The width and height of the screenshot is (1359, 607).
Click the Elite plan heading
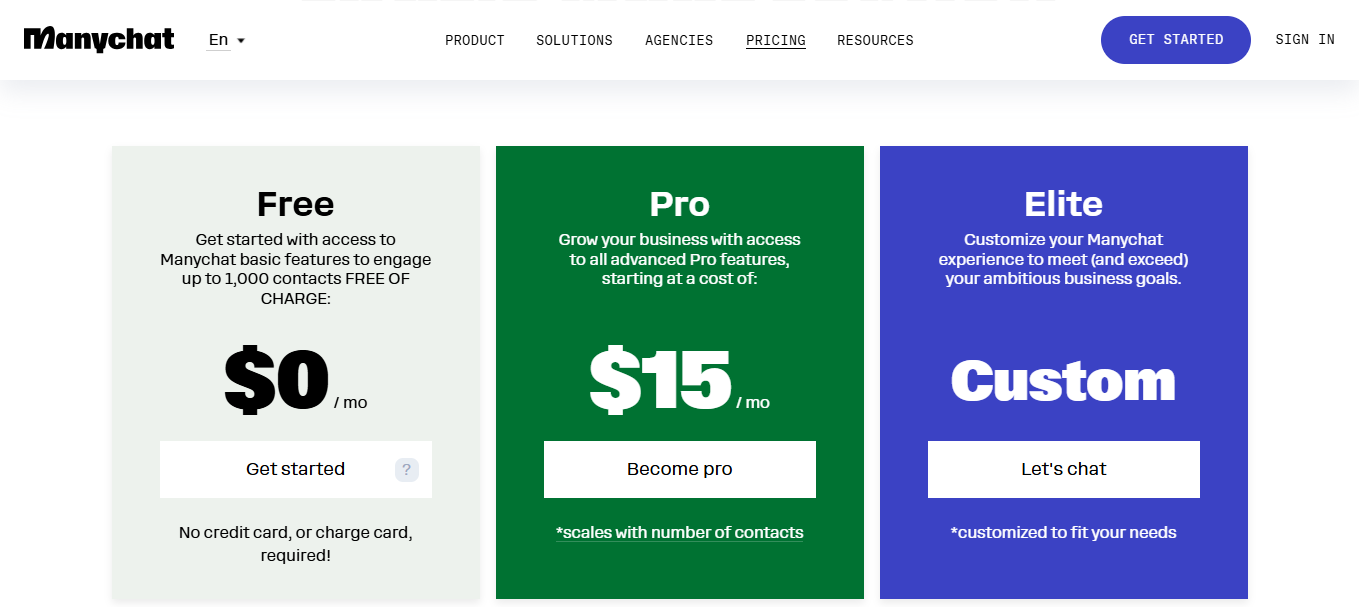point(1064,204)
